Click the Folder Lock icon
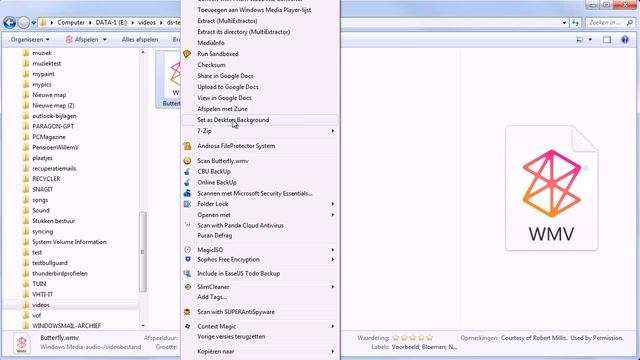640x360 pixels. pyautogui.click(x=187, y=204)
